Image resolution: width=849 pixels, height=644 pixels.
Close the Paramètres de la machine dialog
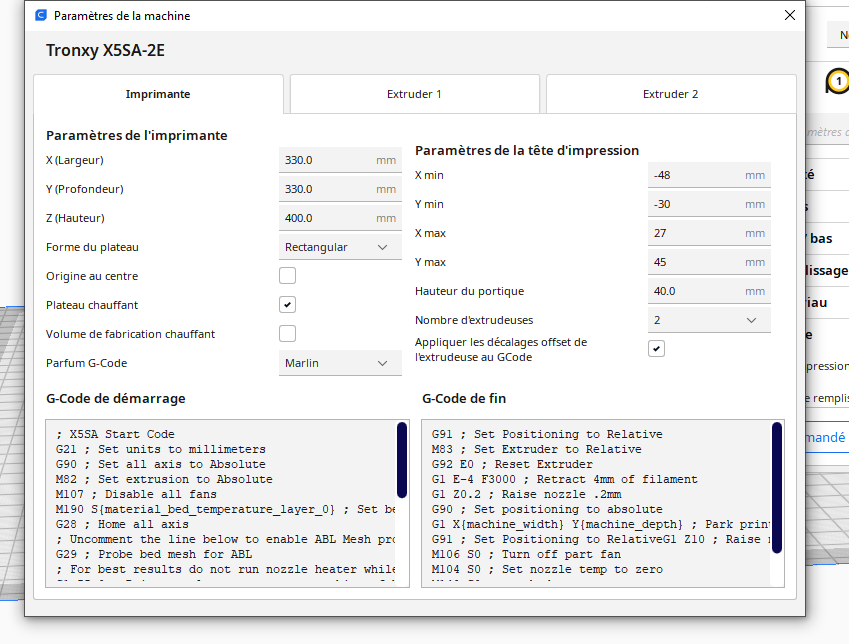[789, 15]
